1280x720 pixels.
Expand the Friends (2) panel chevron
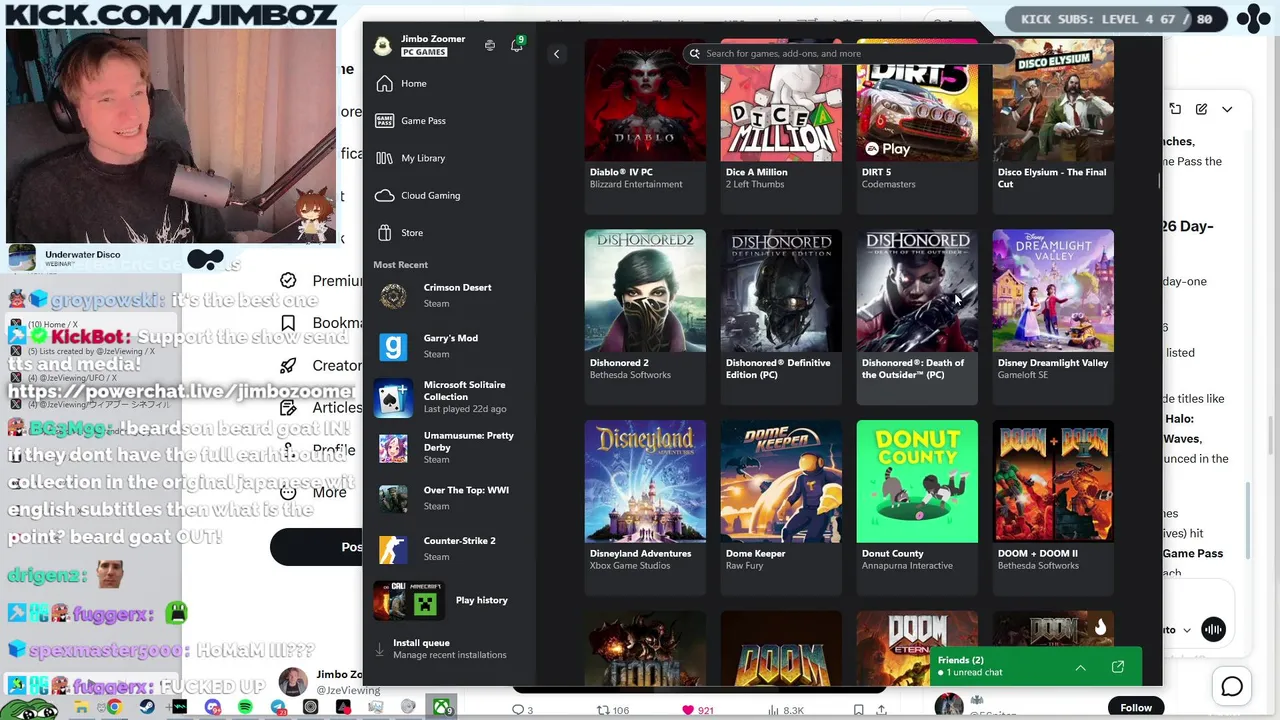[x=1081, y=667]
